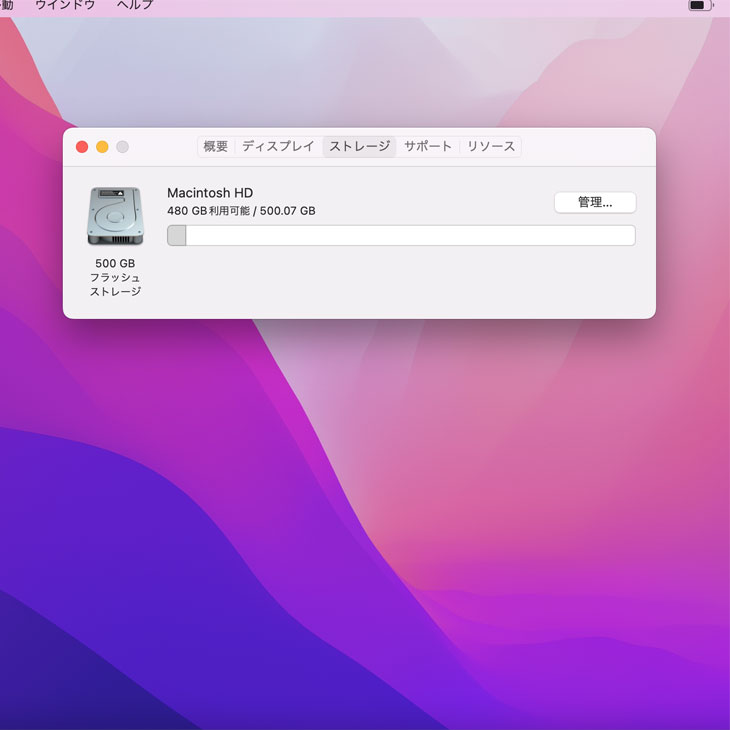Open the サポート tab
Viewport: 730px width, 730px height.
[x=428, y=147]
